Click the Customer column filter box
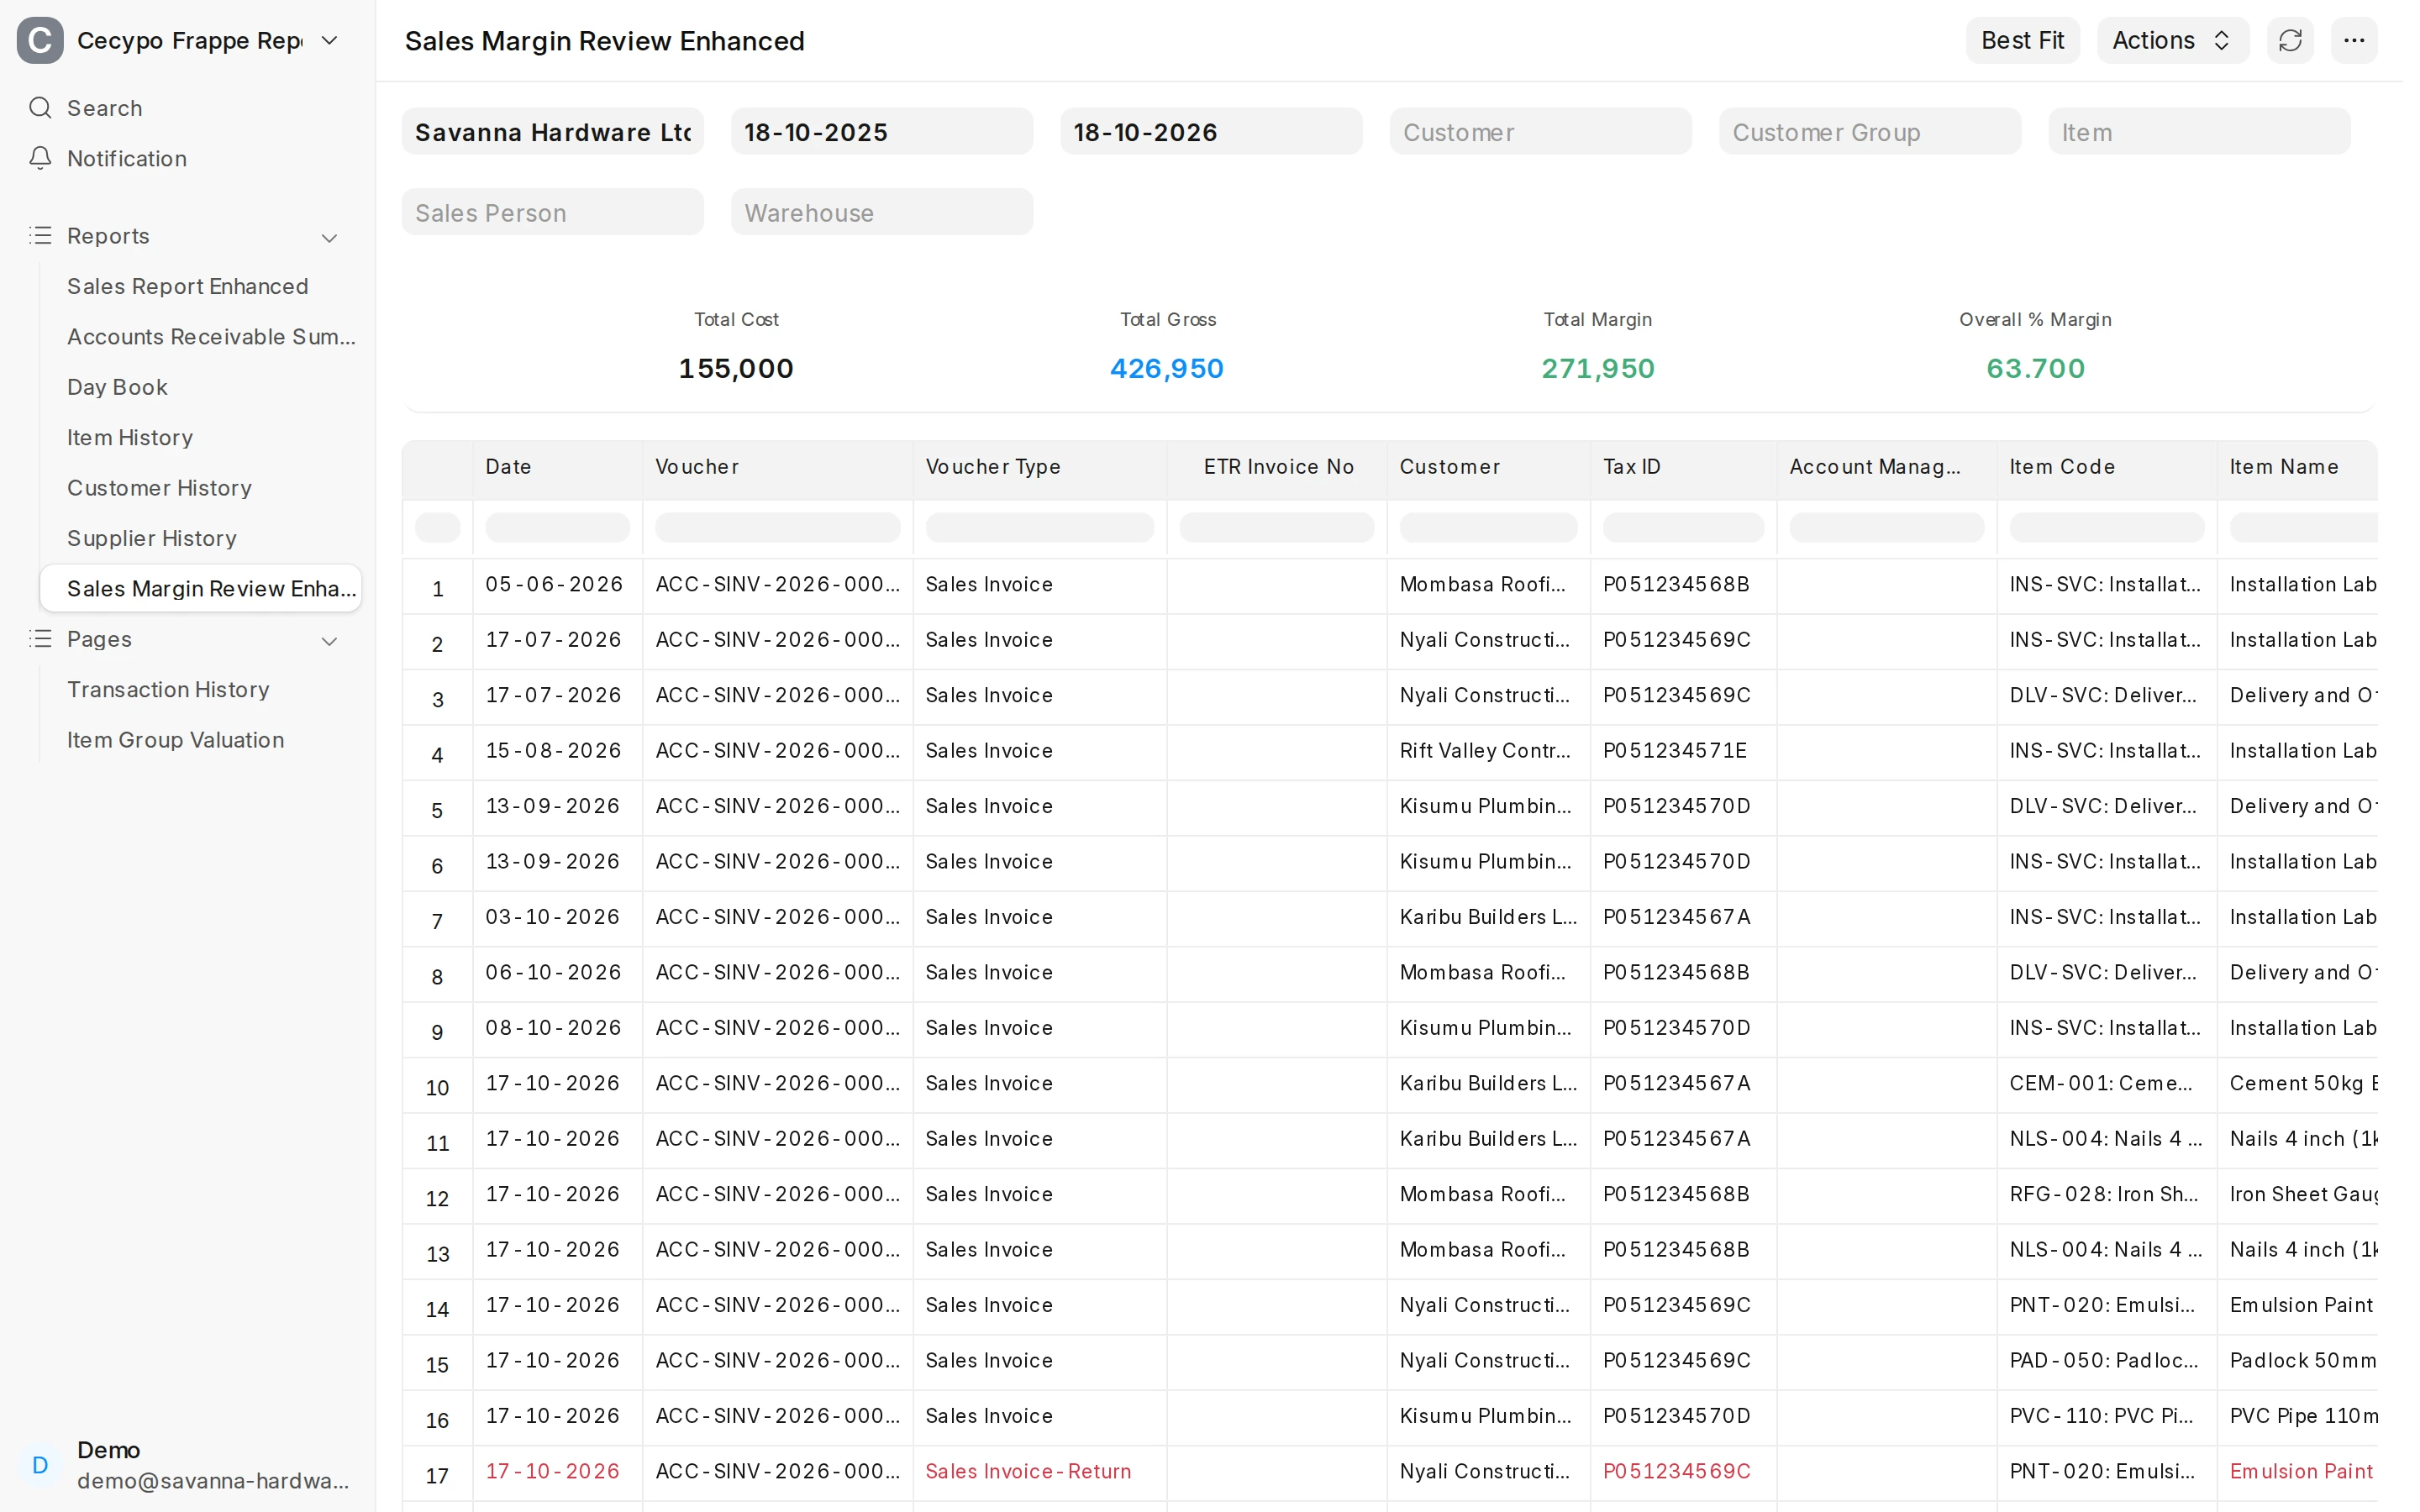Screen dimensions: 2420x1512 pos(1488,527)
